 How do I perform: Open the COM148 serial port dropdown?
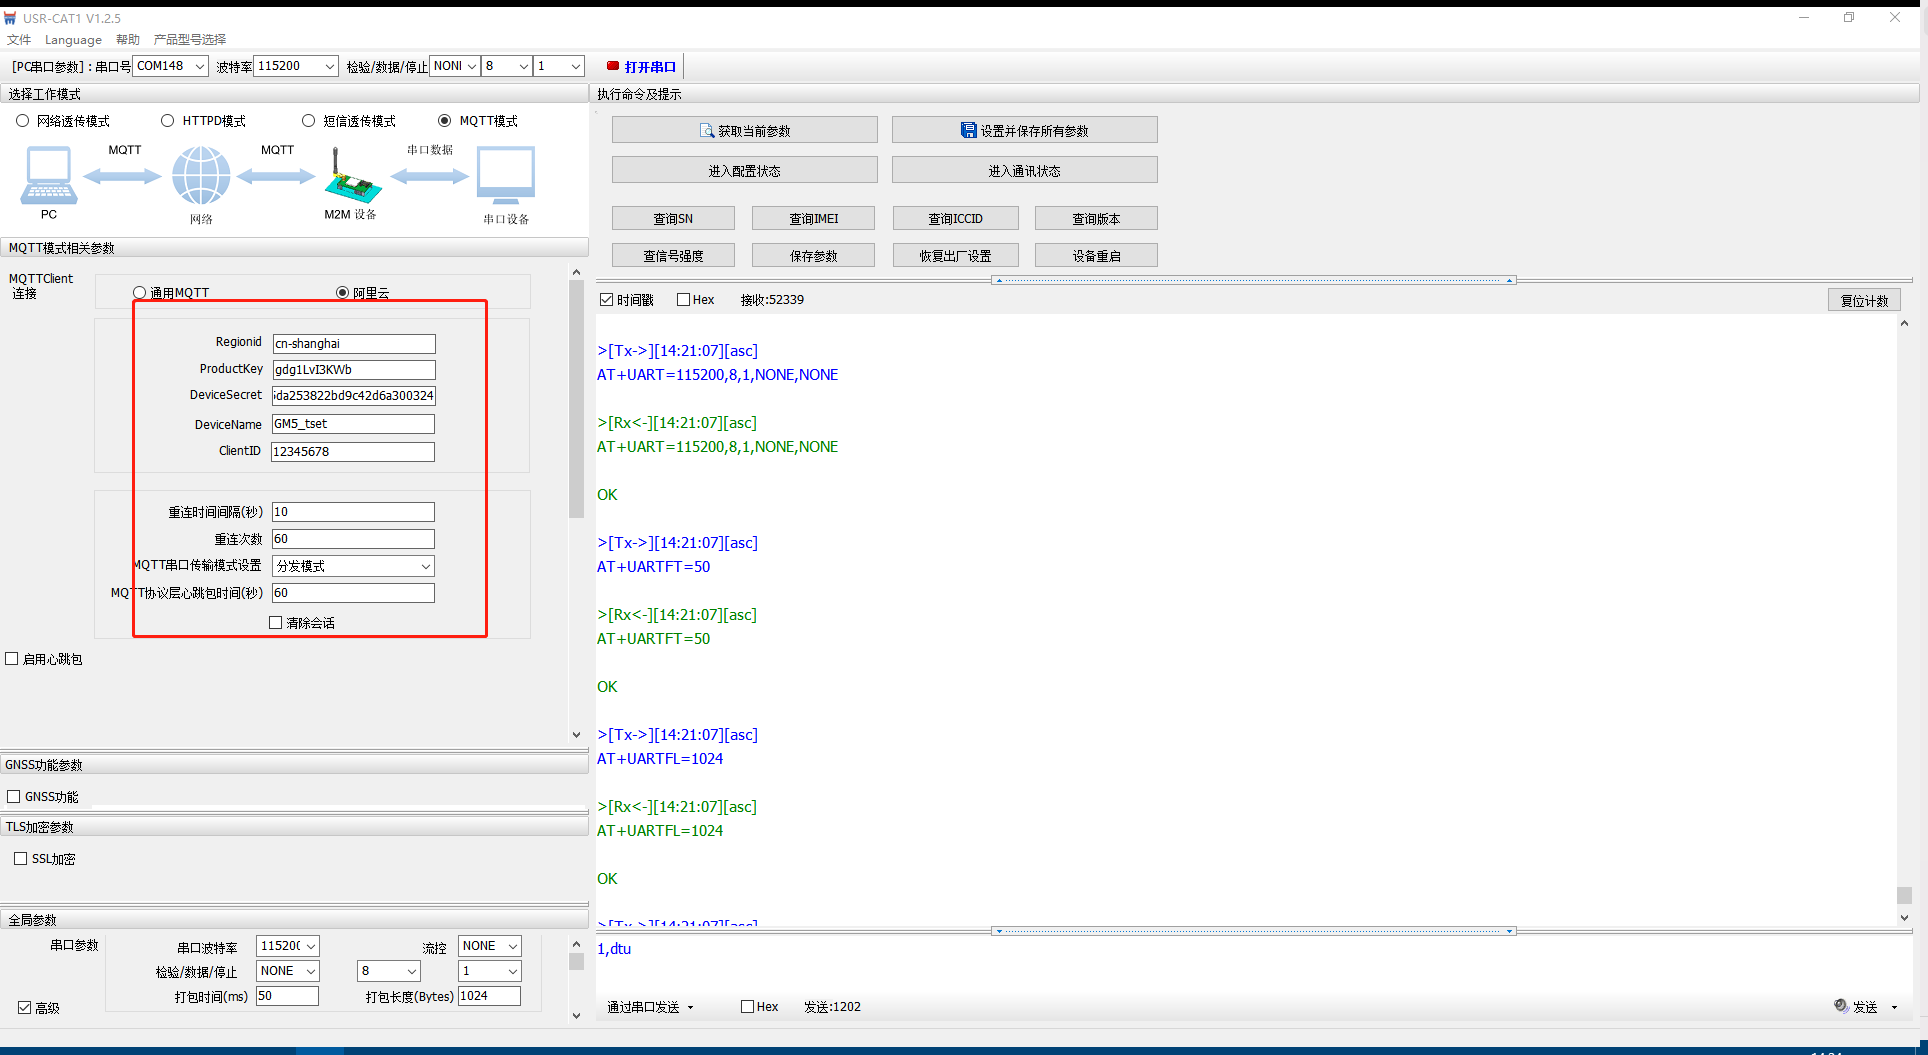[199, 66]
